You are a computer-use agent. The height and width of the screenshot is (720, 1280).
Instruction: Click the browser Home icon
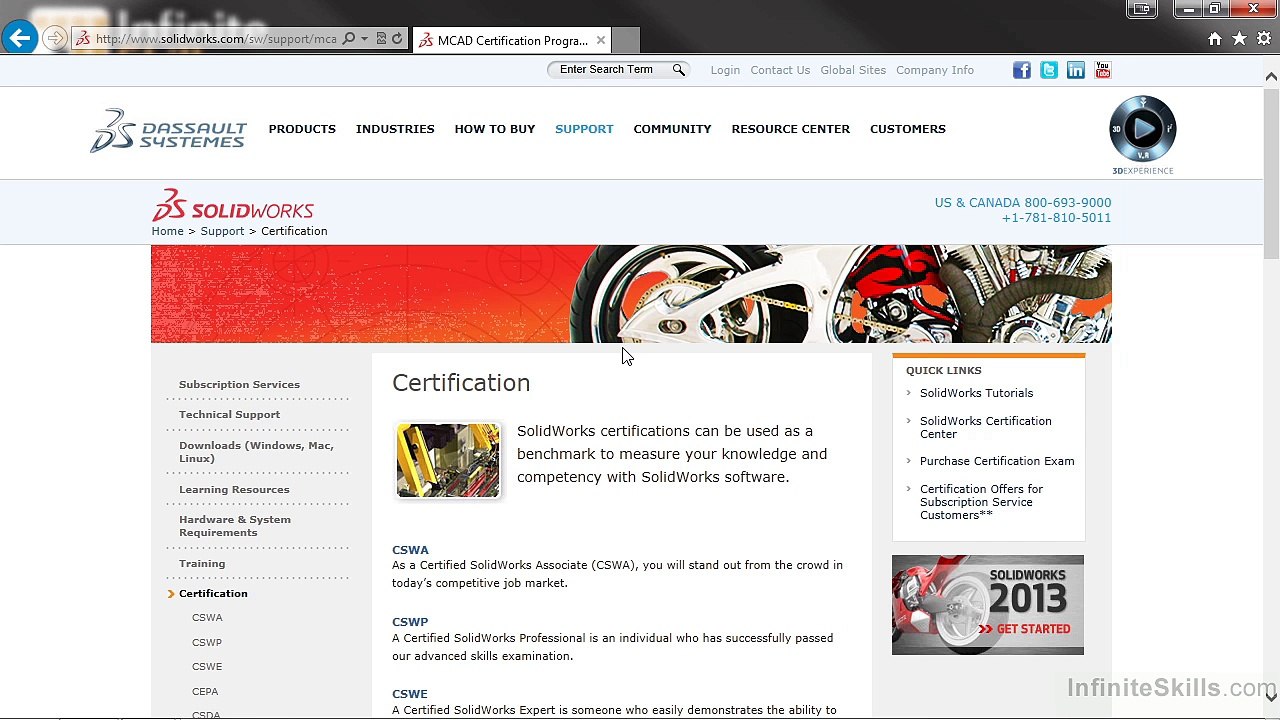pyautogui.click(x=1215, y=39)
